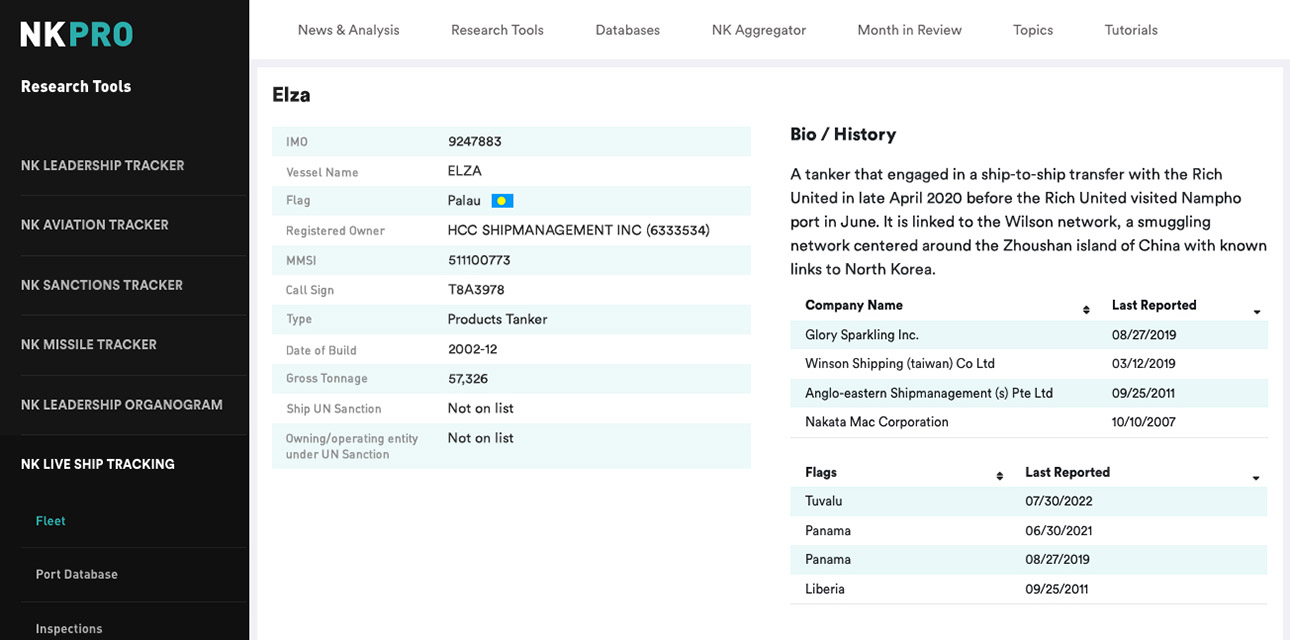Viewport: 1290px width, 640px height.
Task: Open the NK Missile Tracker
Action: coord(88,344)
